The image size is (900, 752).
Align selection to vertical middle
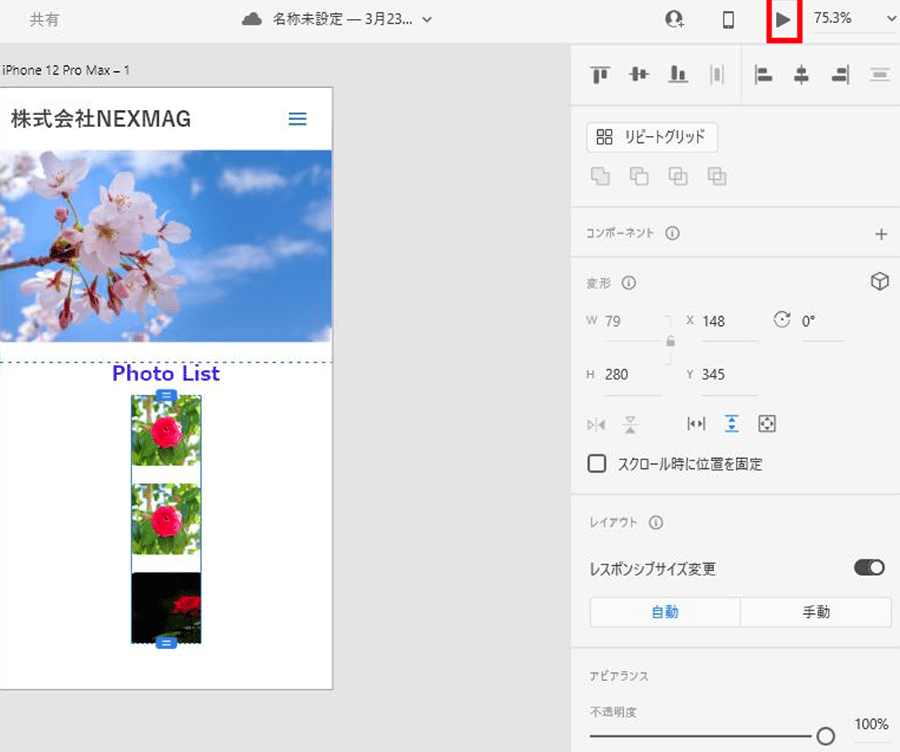[639, 74]
